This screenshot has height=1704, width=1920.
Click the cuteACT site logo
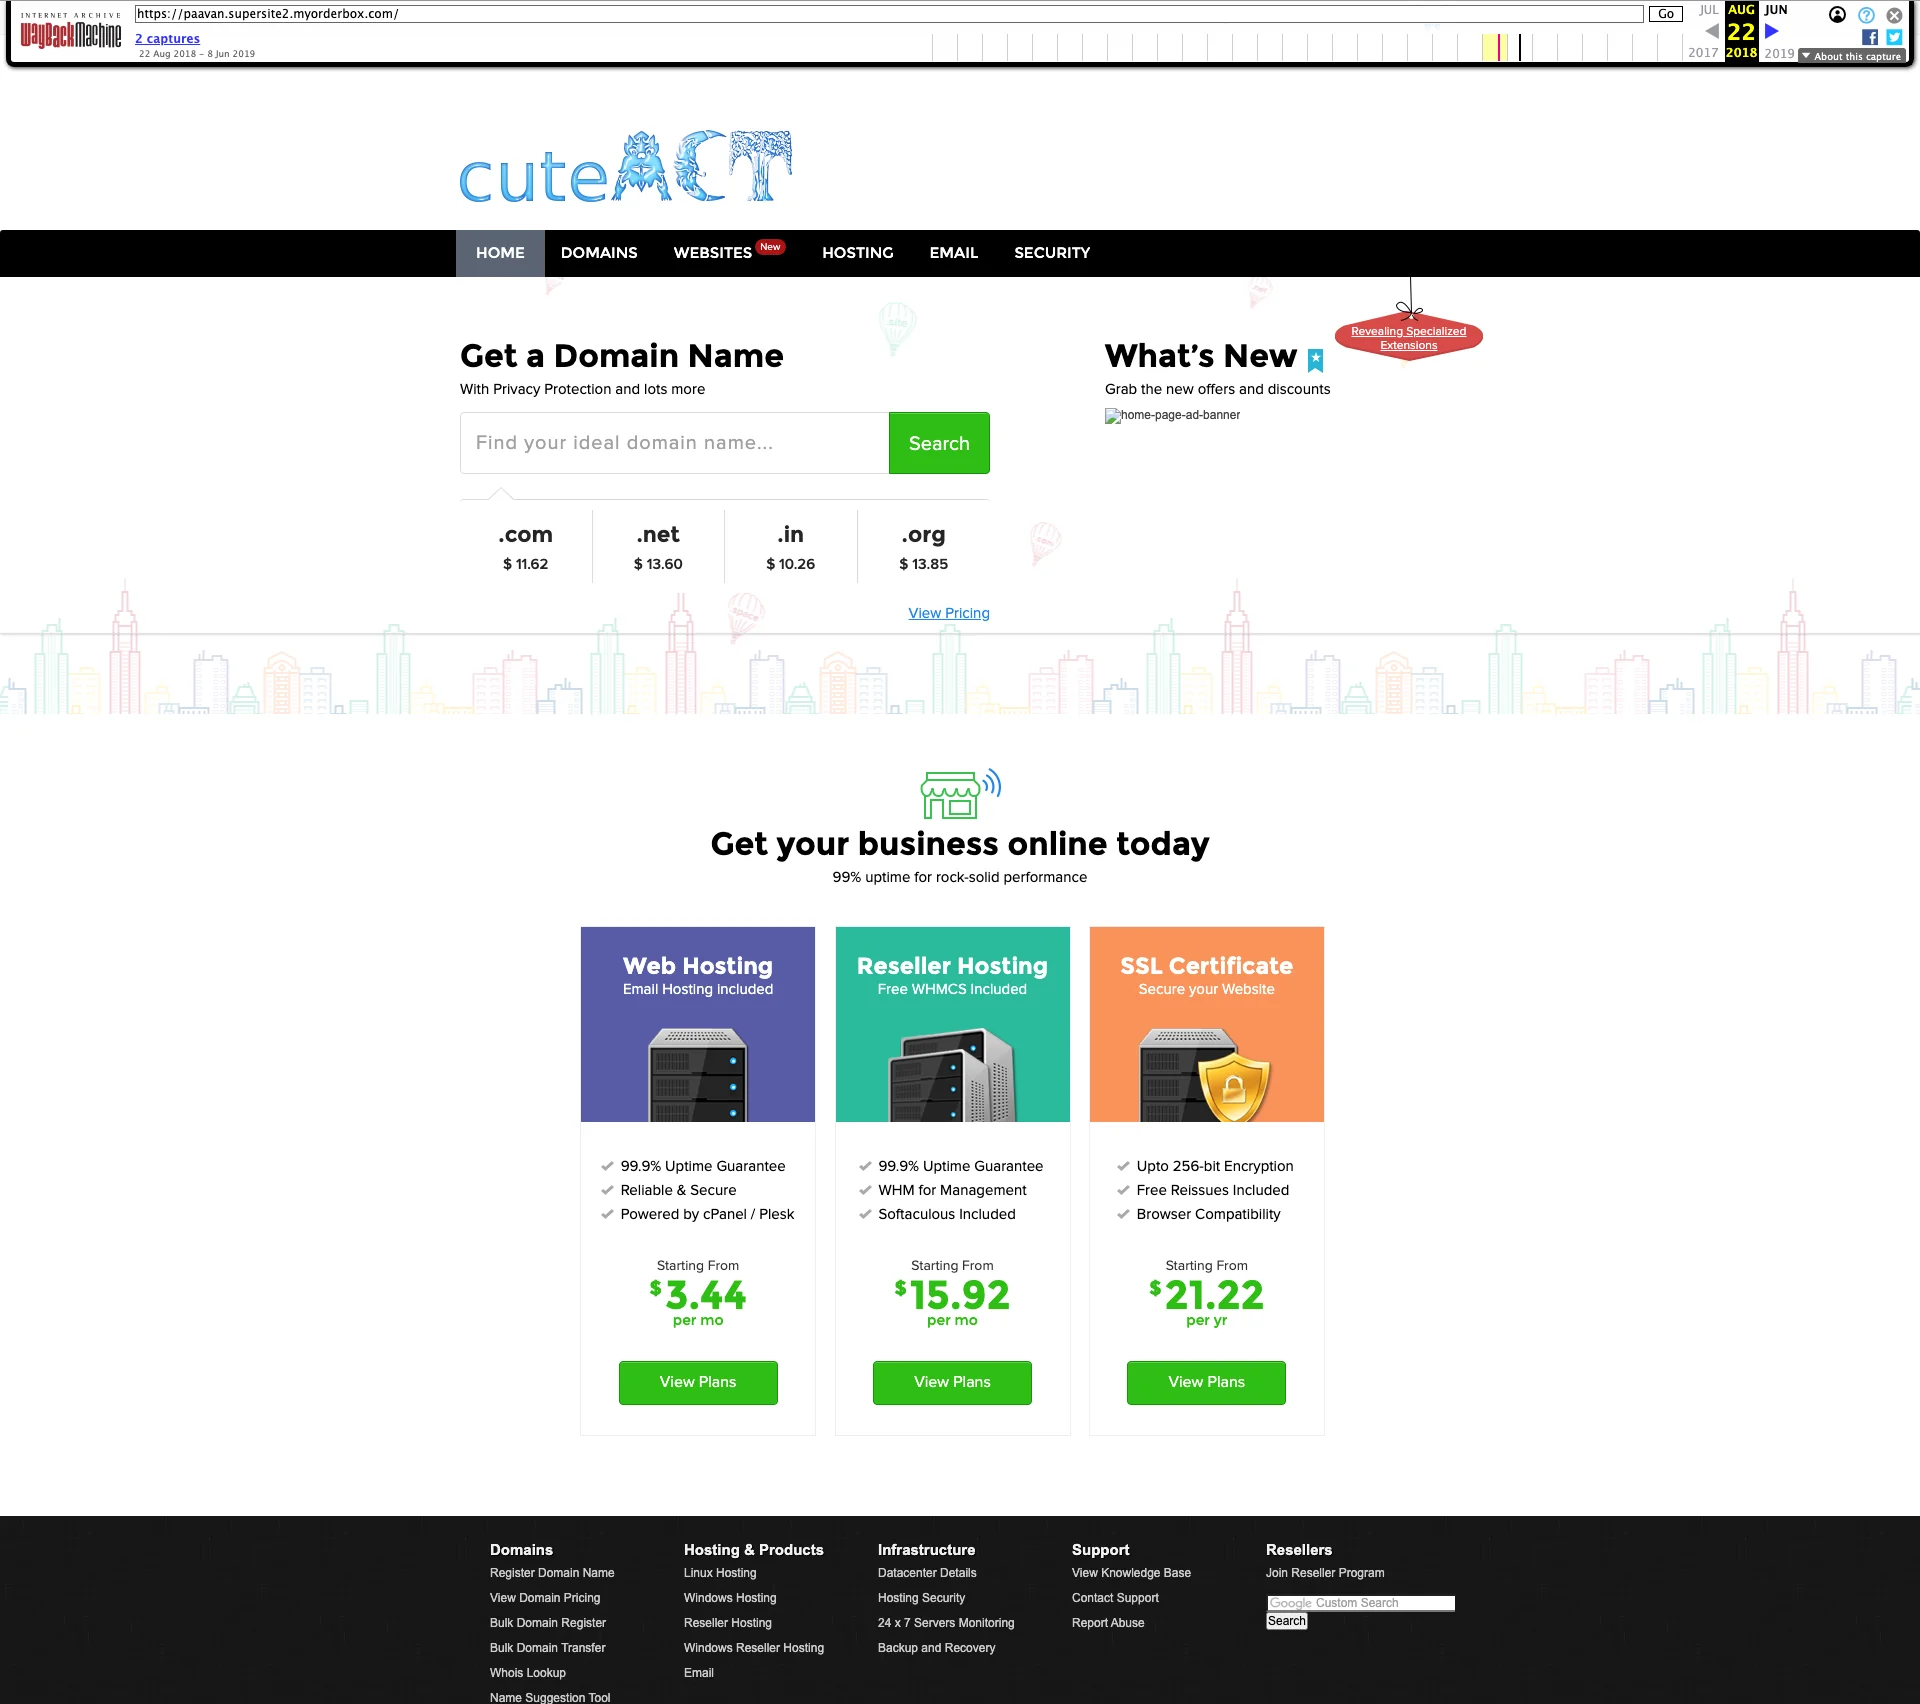coord(625,168)
